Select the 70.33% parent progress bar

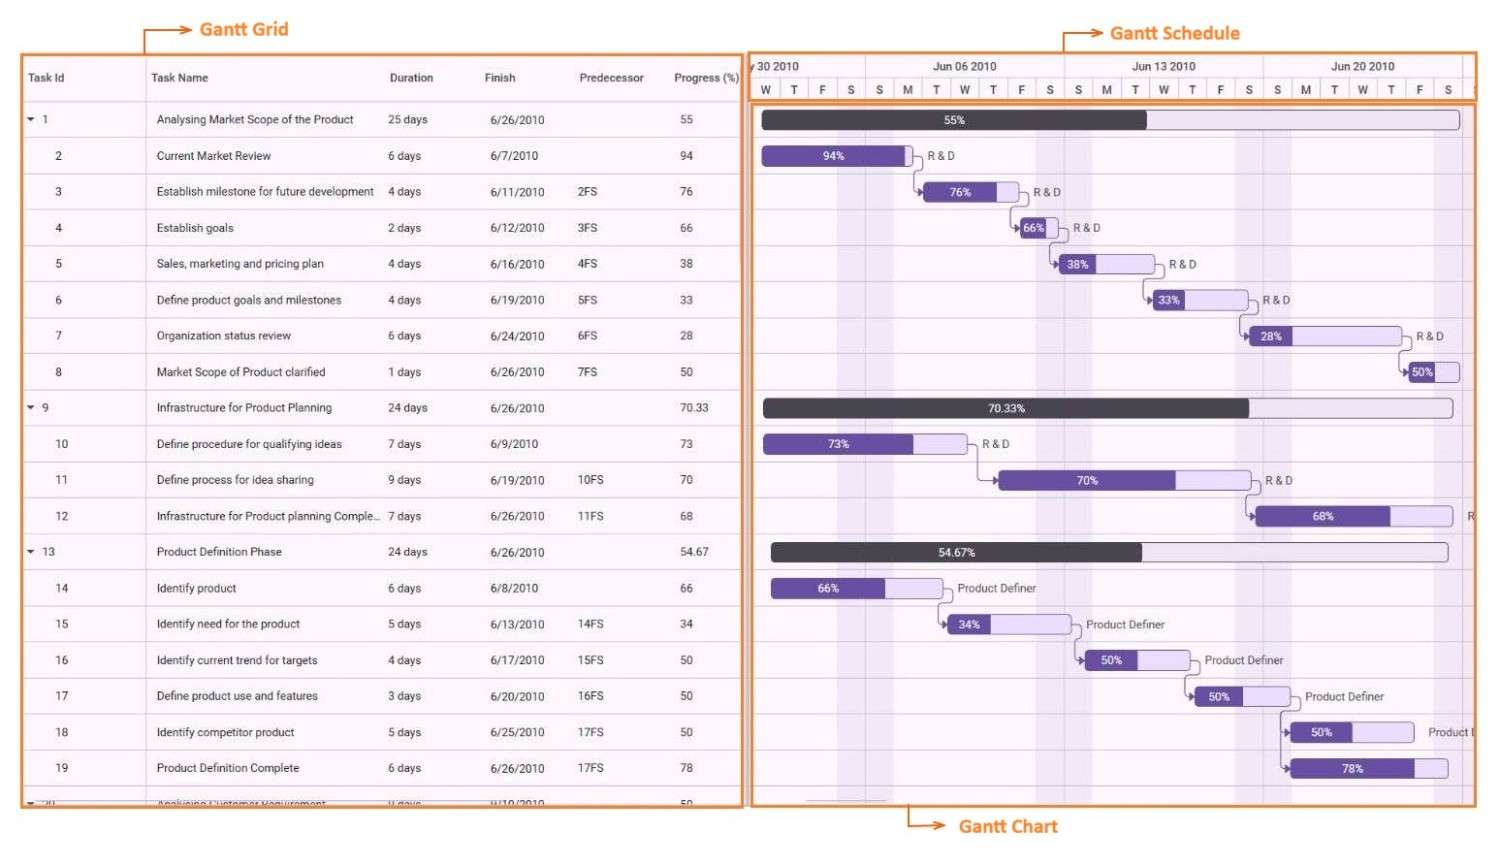click(1107, 408)
